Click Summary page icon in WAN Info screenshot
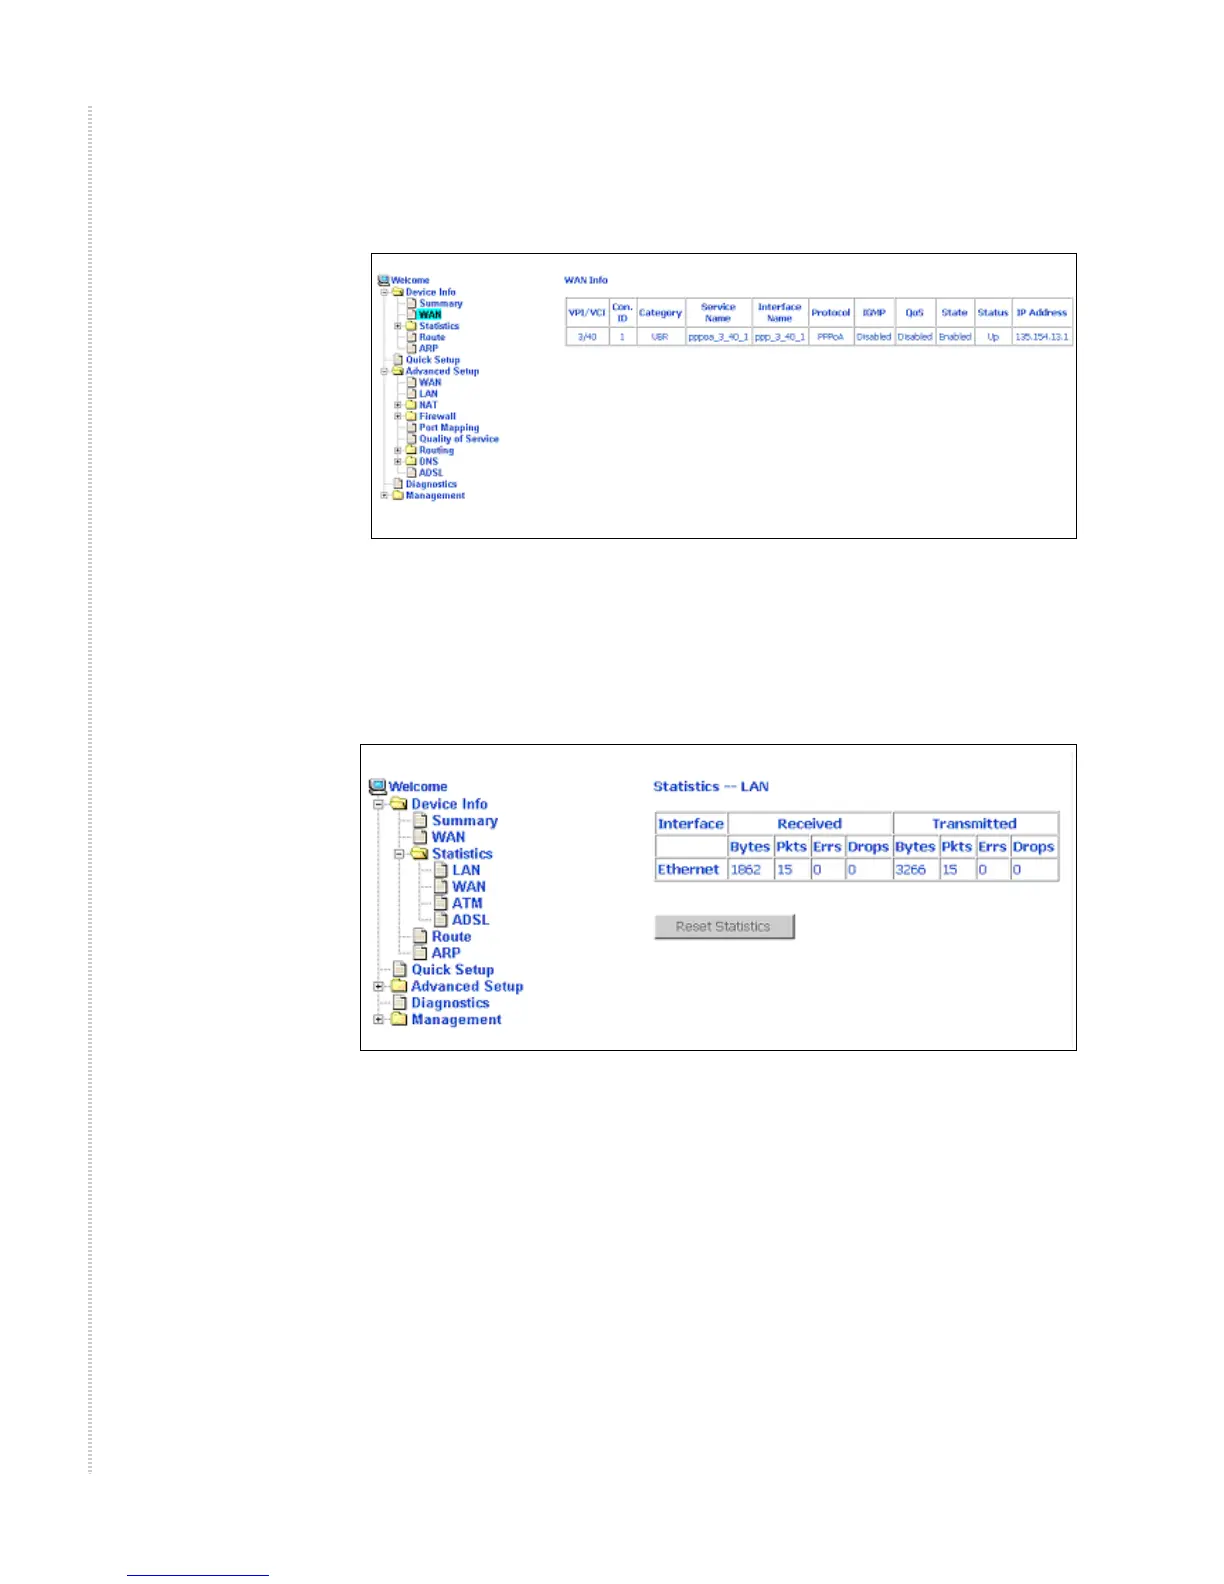 pyautogui.click(x=412, y=303)
